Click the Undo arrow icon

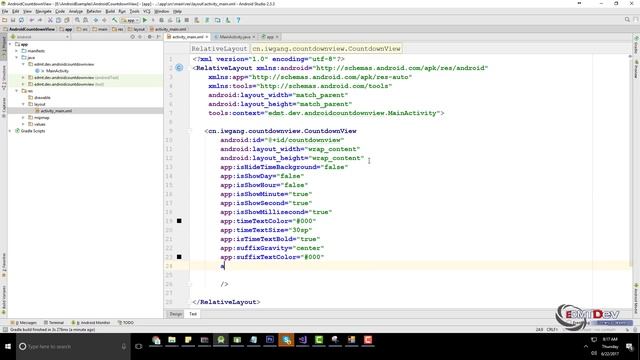31,20
